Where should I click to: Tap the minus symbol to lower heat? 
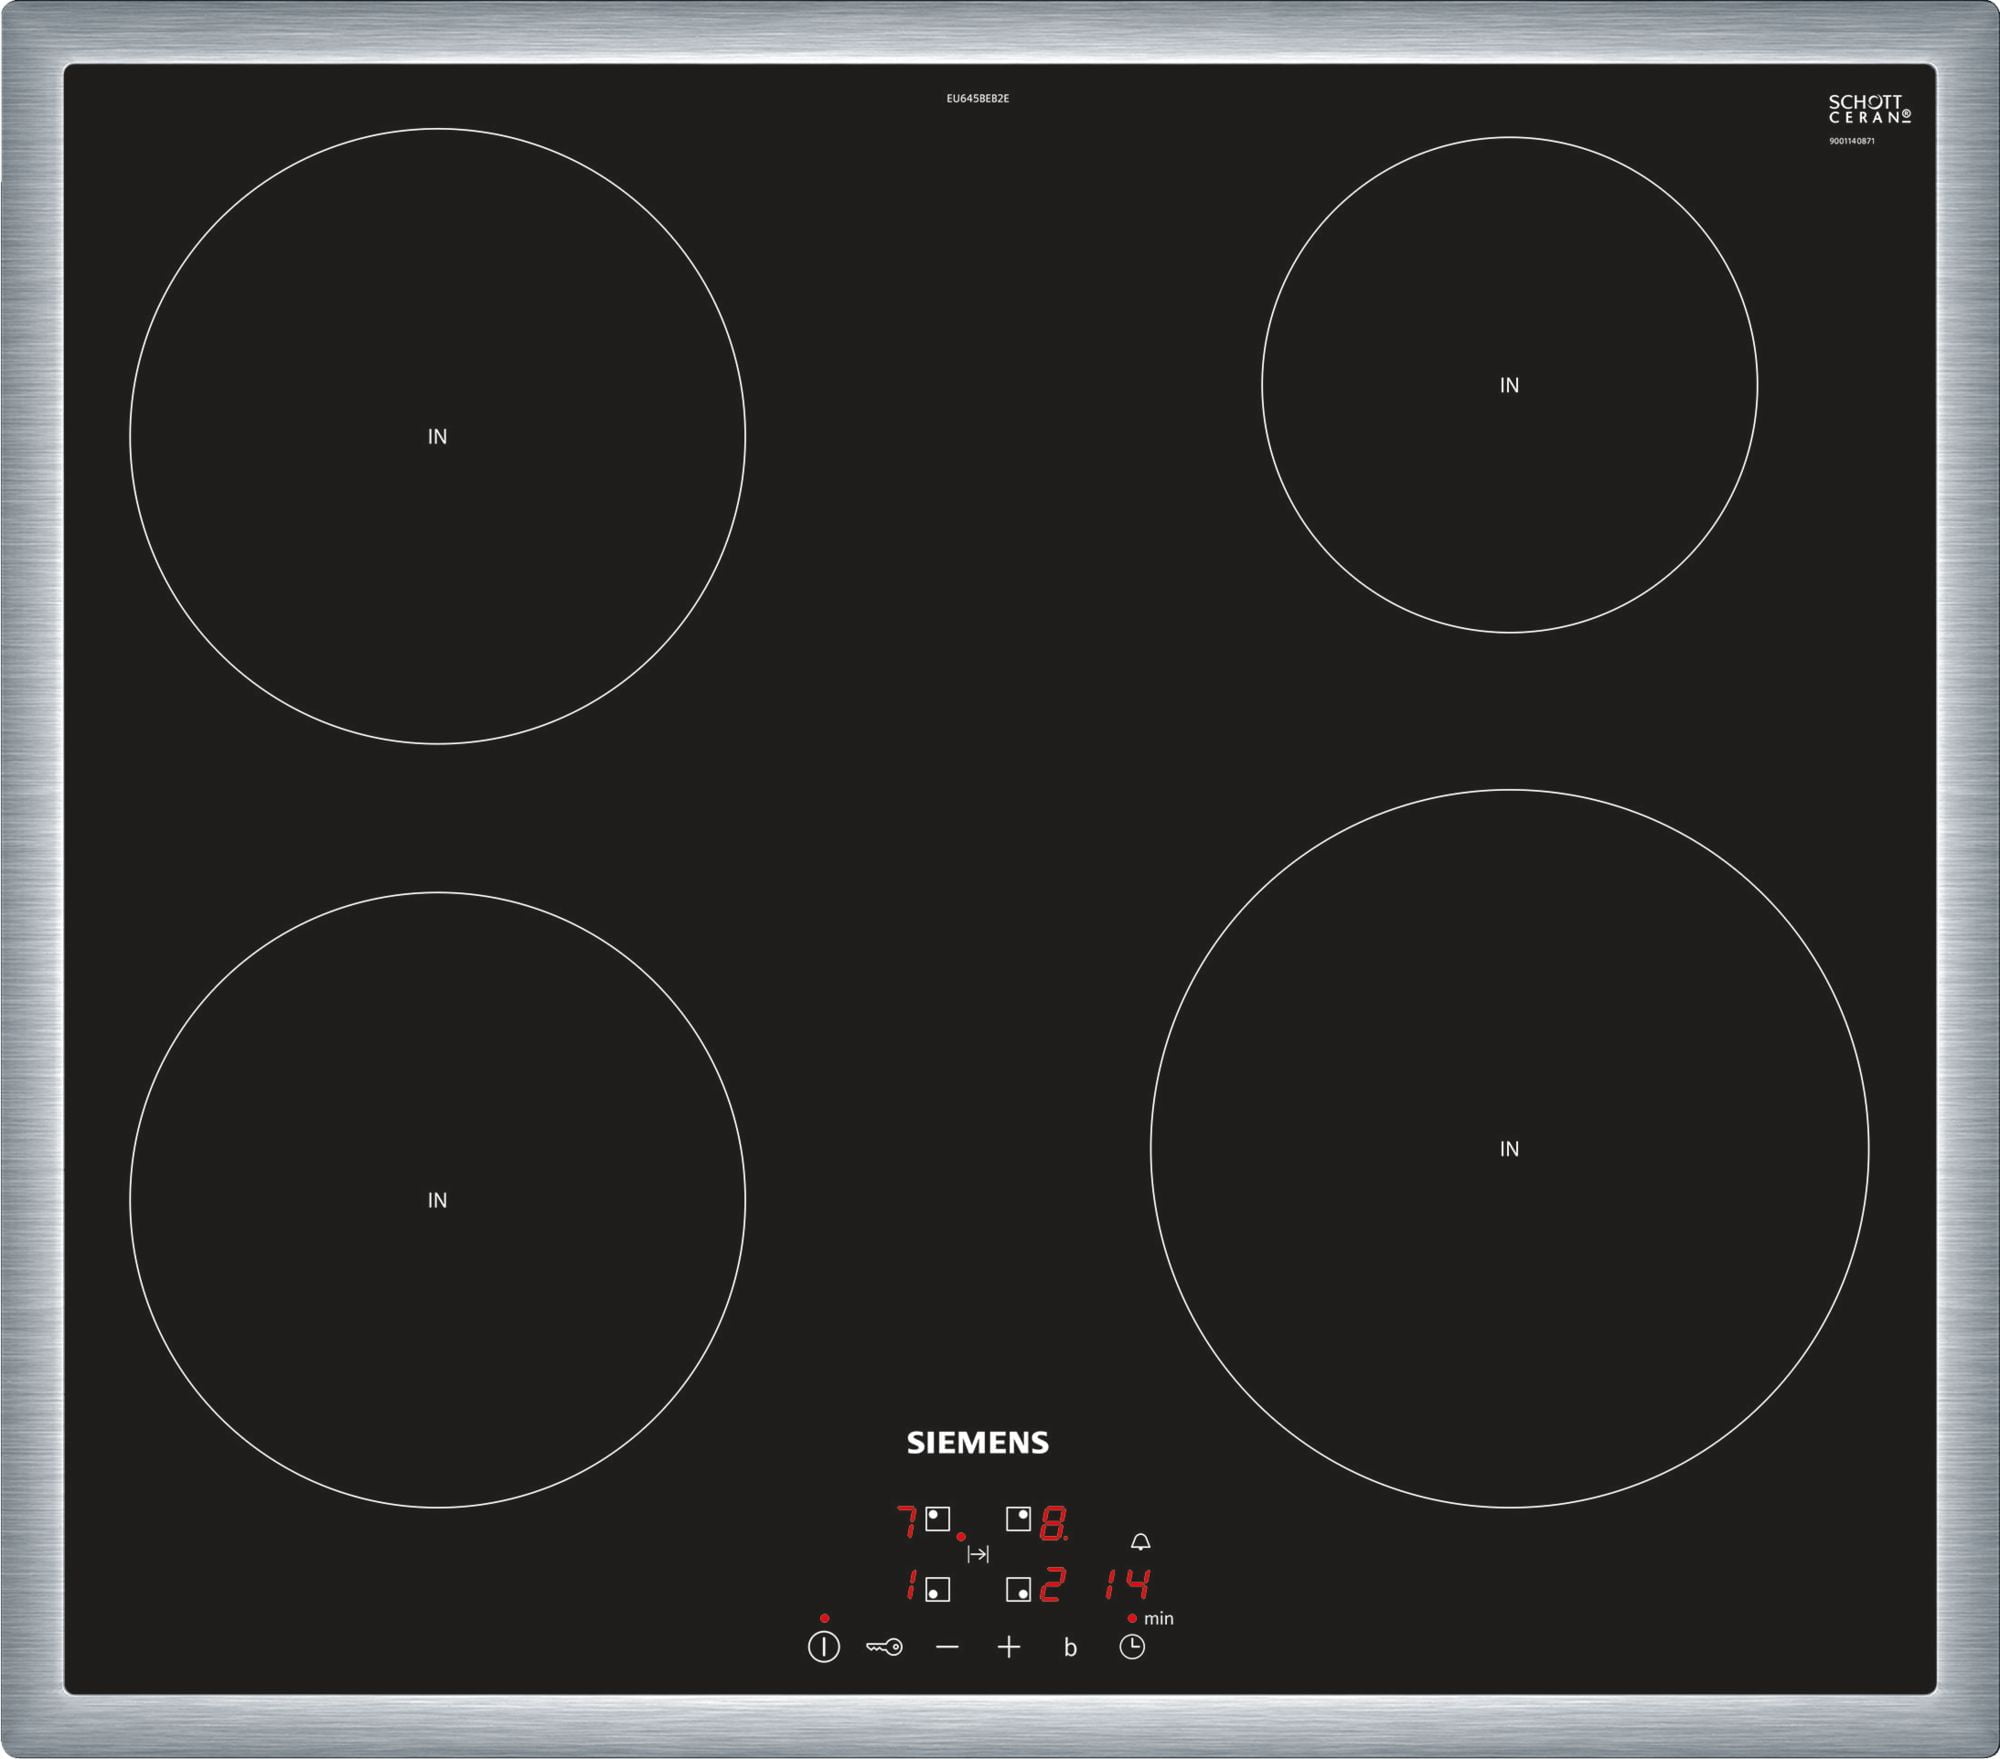point(947,1647)
